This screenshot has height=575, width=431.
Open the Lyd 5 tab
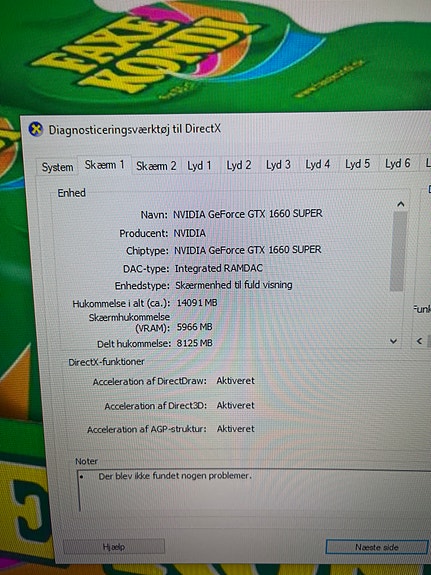[x=358, y=164]
